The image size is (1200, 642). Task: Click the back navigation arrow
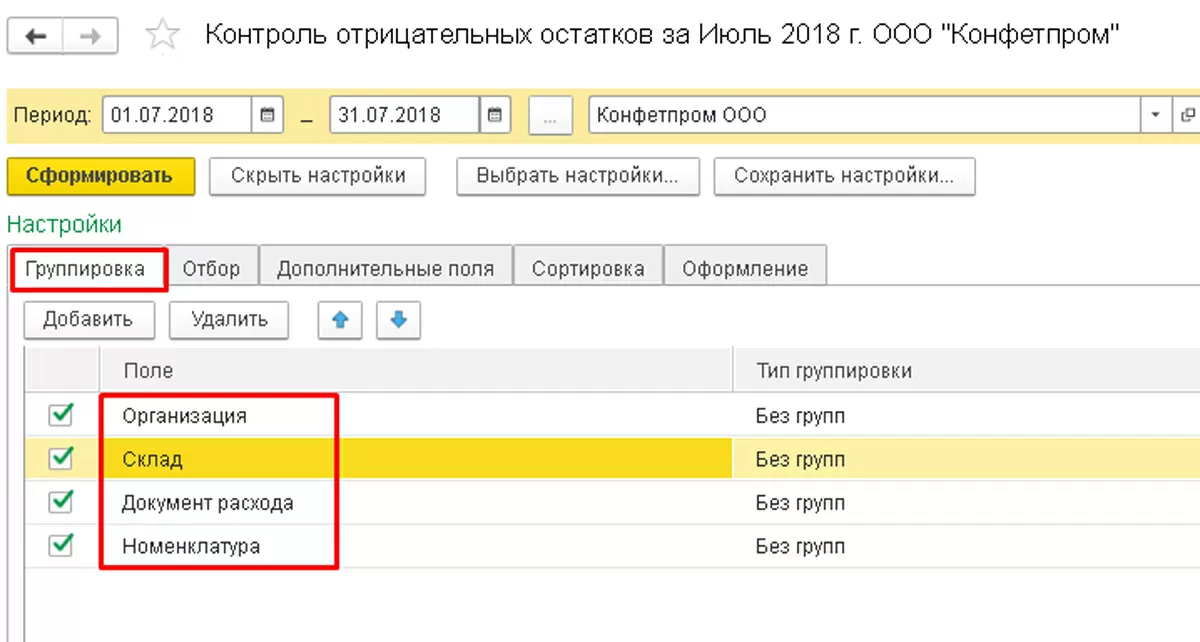pyautogui.click(x=36, y=37)
